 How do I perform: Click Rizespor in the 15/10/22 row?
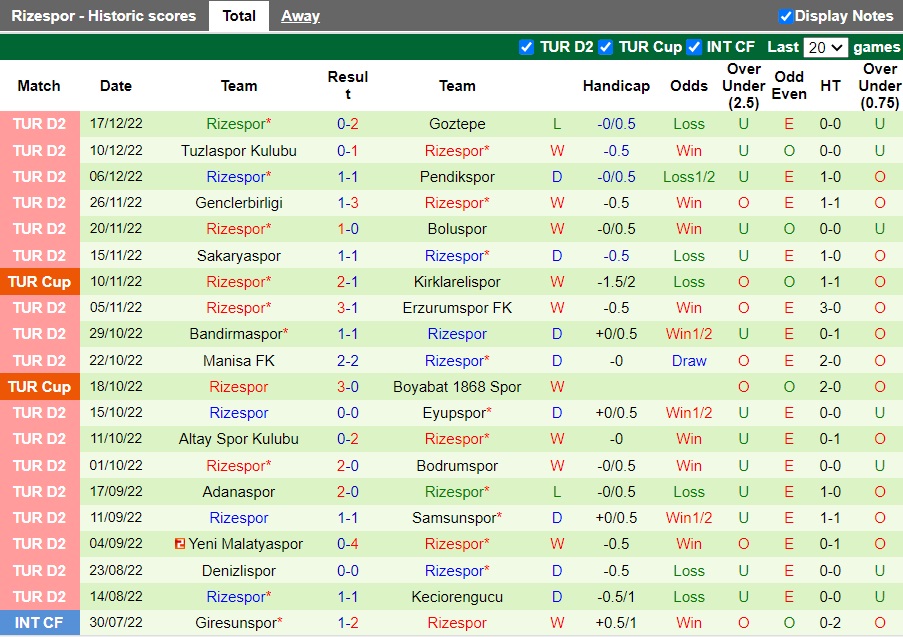238,412
